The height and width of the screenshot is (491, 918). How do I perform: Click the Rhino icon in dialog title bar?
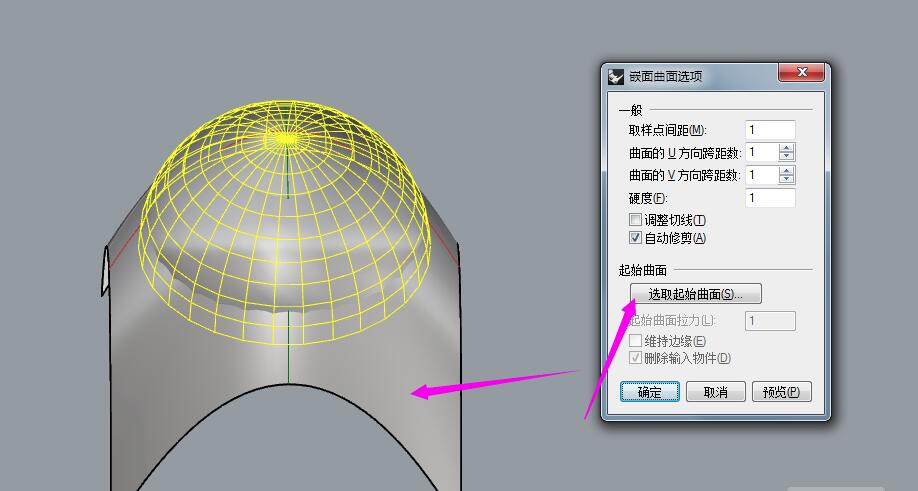(615, 77)
